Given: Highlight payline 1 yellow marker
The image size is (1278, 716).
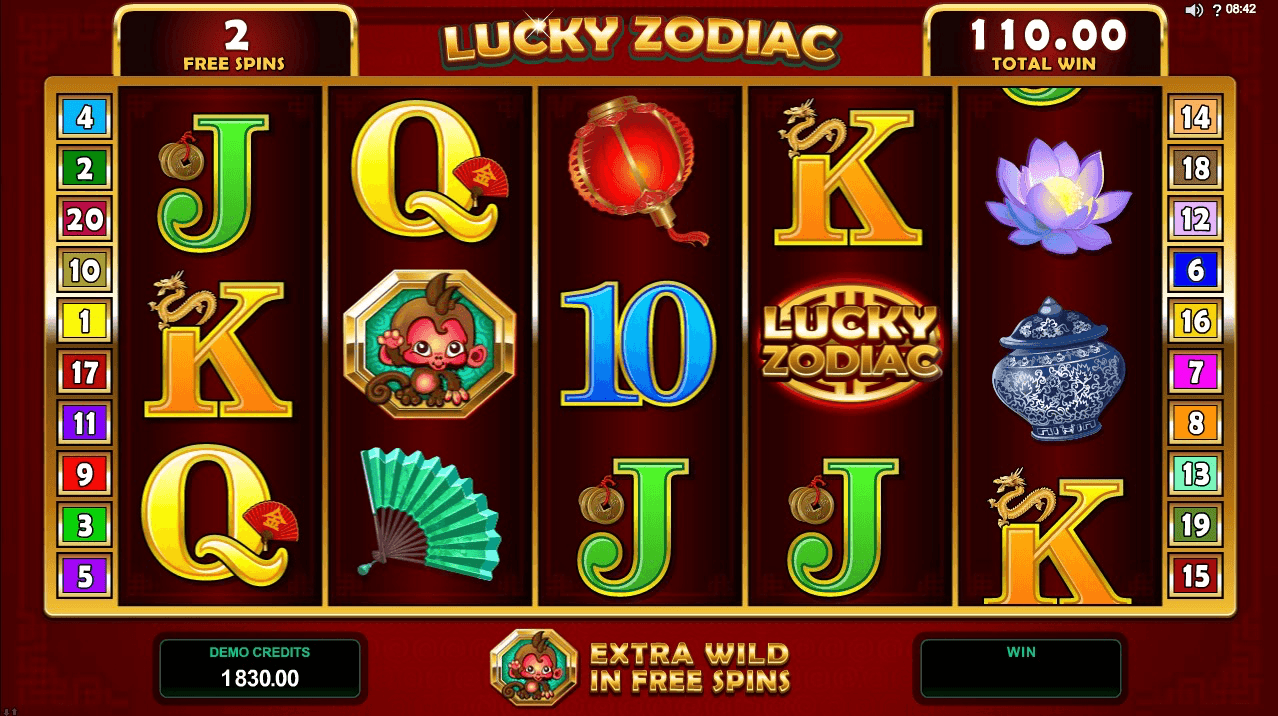Looking at the screenshot, I should (84, 321).
